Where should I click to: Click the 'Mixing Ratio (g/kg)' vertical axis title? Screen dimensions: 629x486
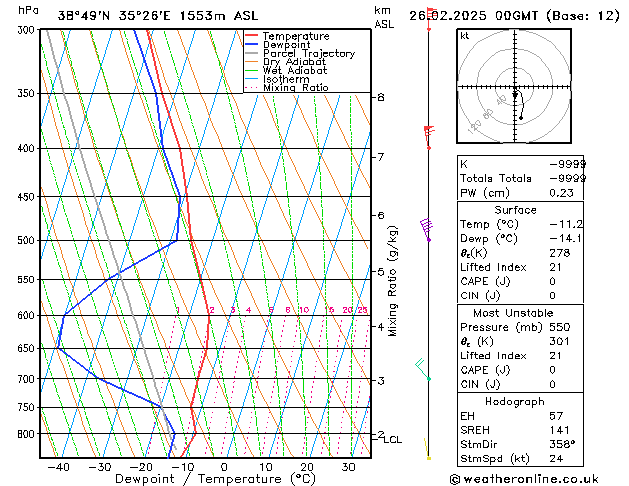click(392, 281)
